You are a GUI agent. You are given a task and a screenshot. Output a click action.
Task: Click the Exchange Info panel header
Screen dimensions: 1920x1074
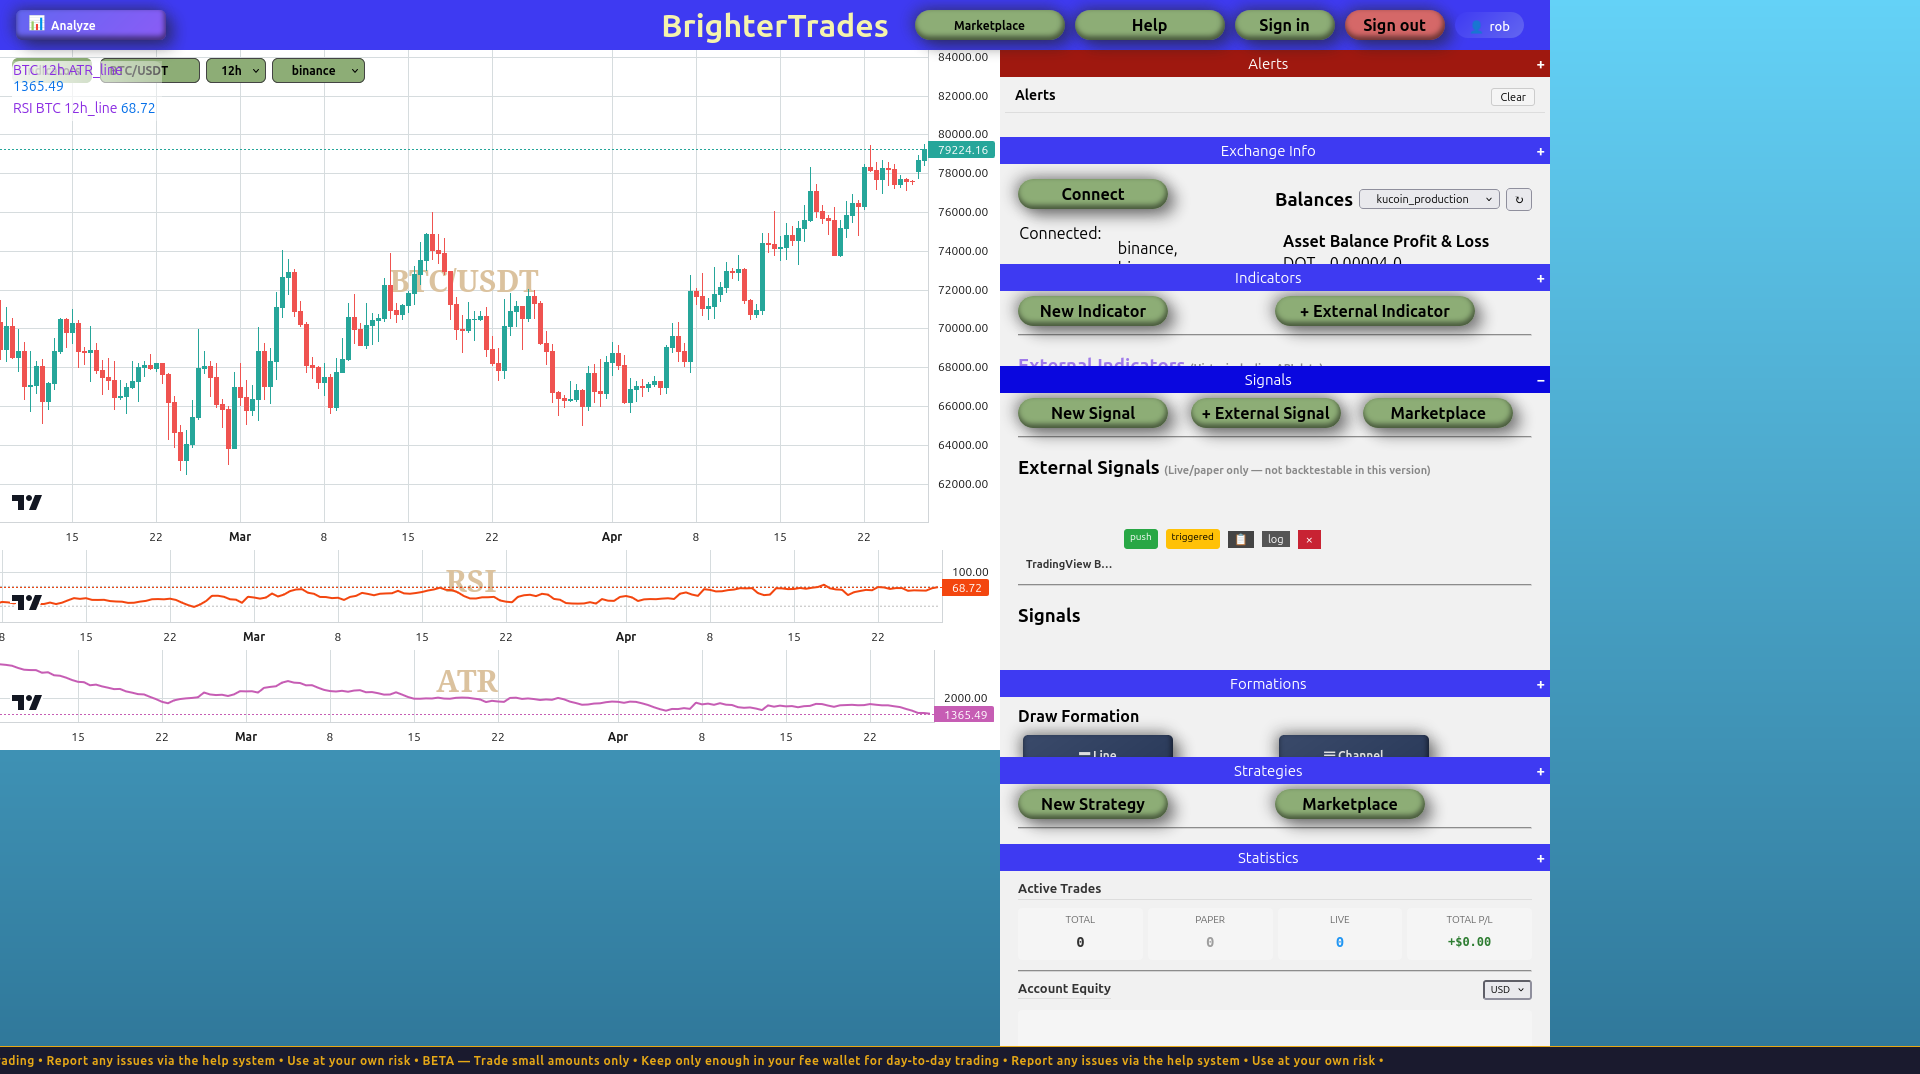[x=1275, y=151]
